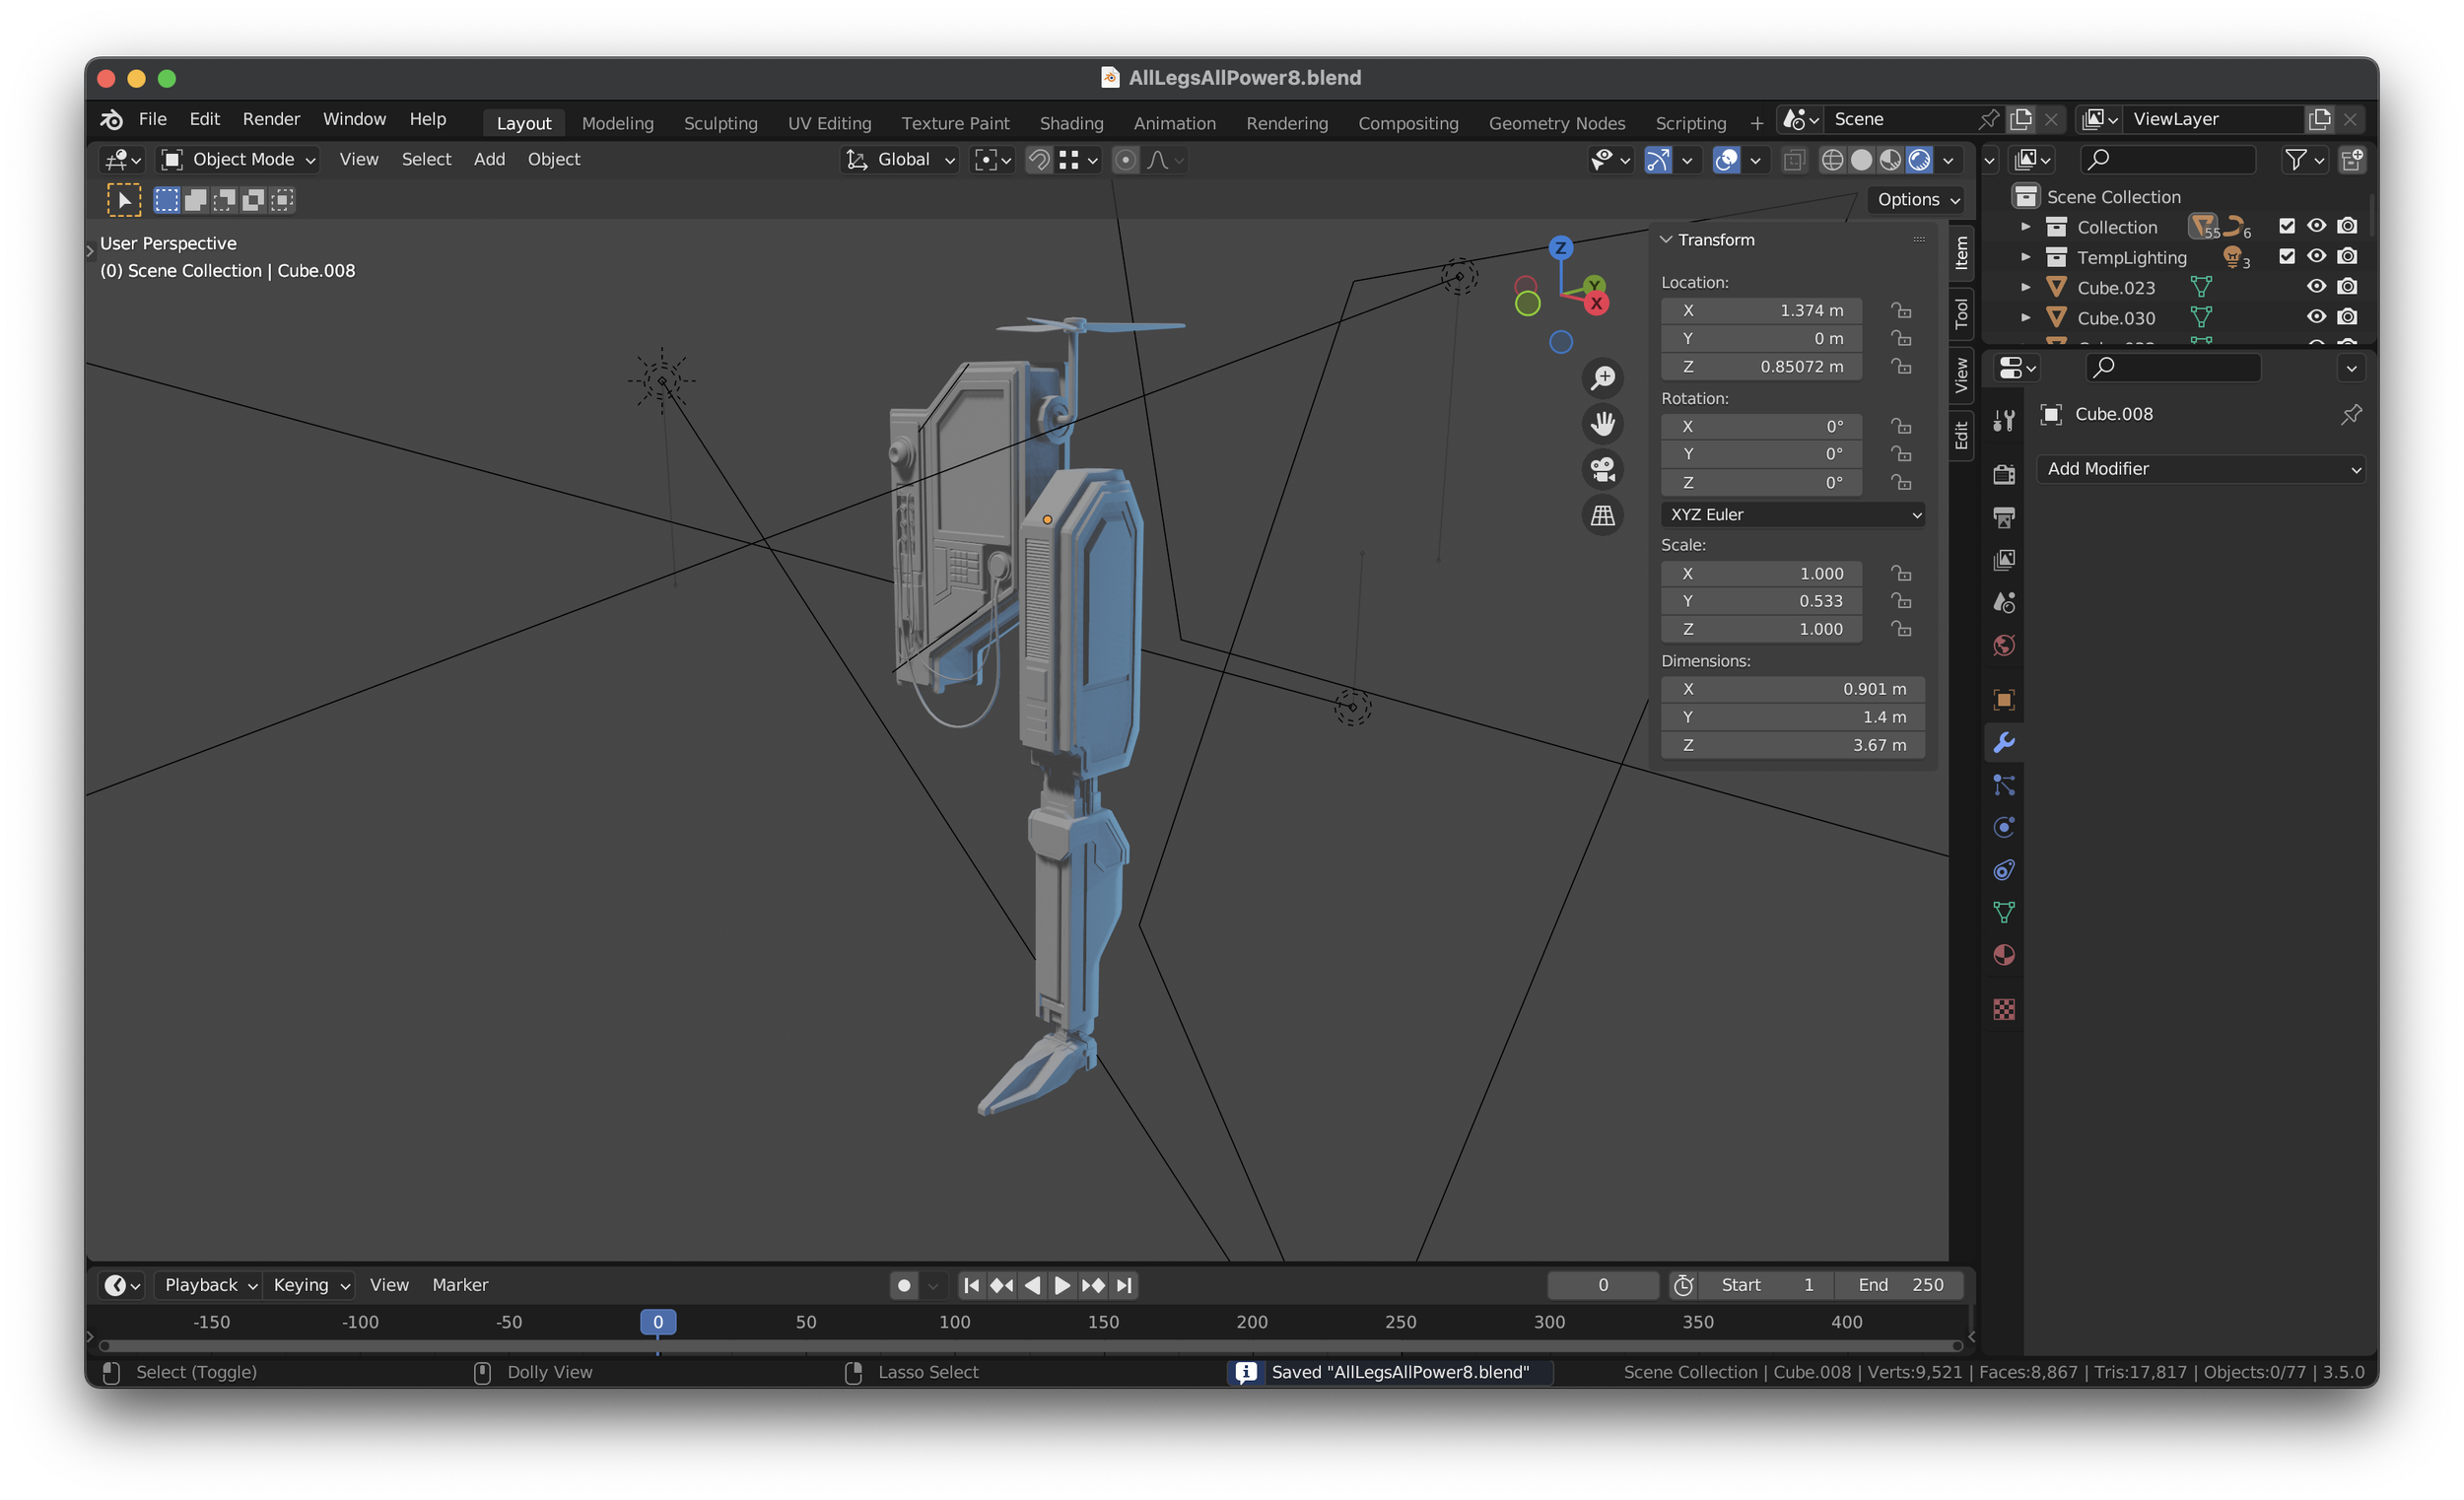Image resolution: width=2464 pixels, height=1500 pixels.
Task: Open Object Data mesh properties tab
Action: [x=2004, y=912]
